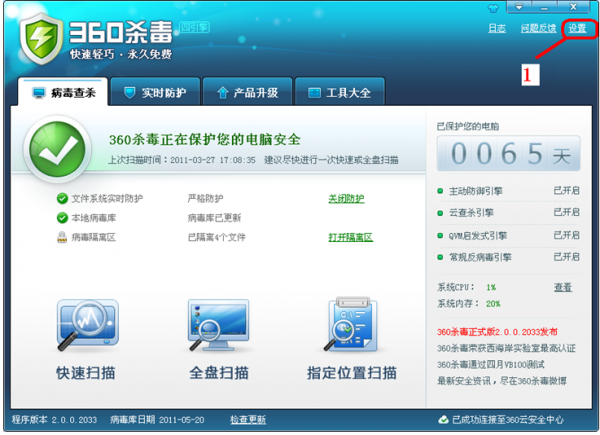The width and height of the screenshot is (600, 435).
Task: Click the 系统CPU 1% value
Action: point(491,287)
